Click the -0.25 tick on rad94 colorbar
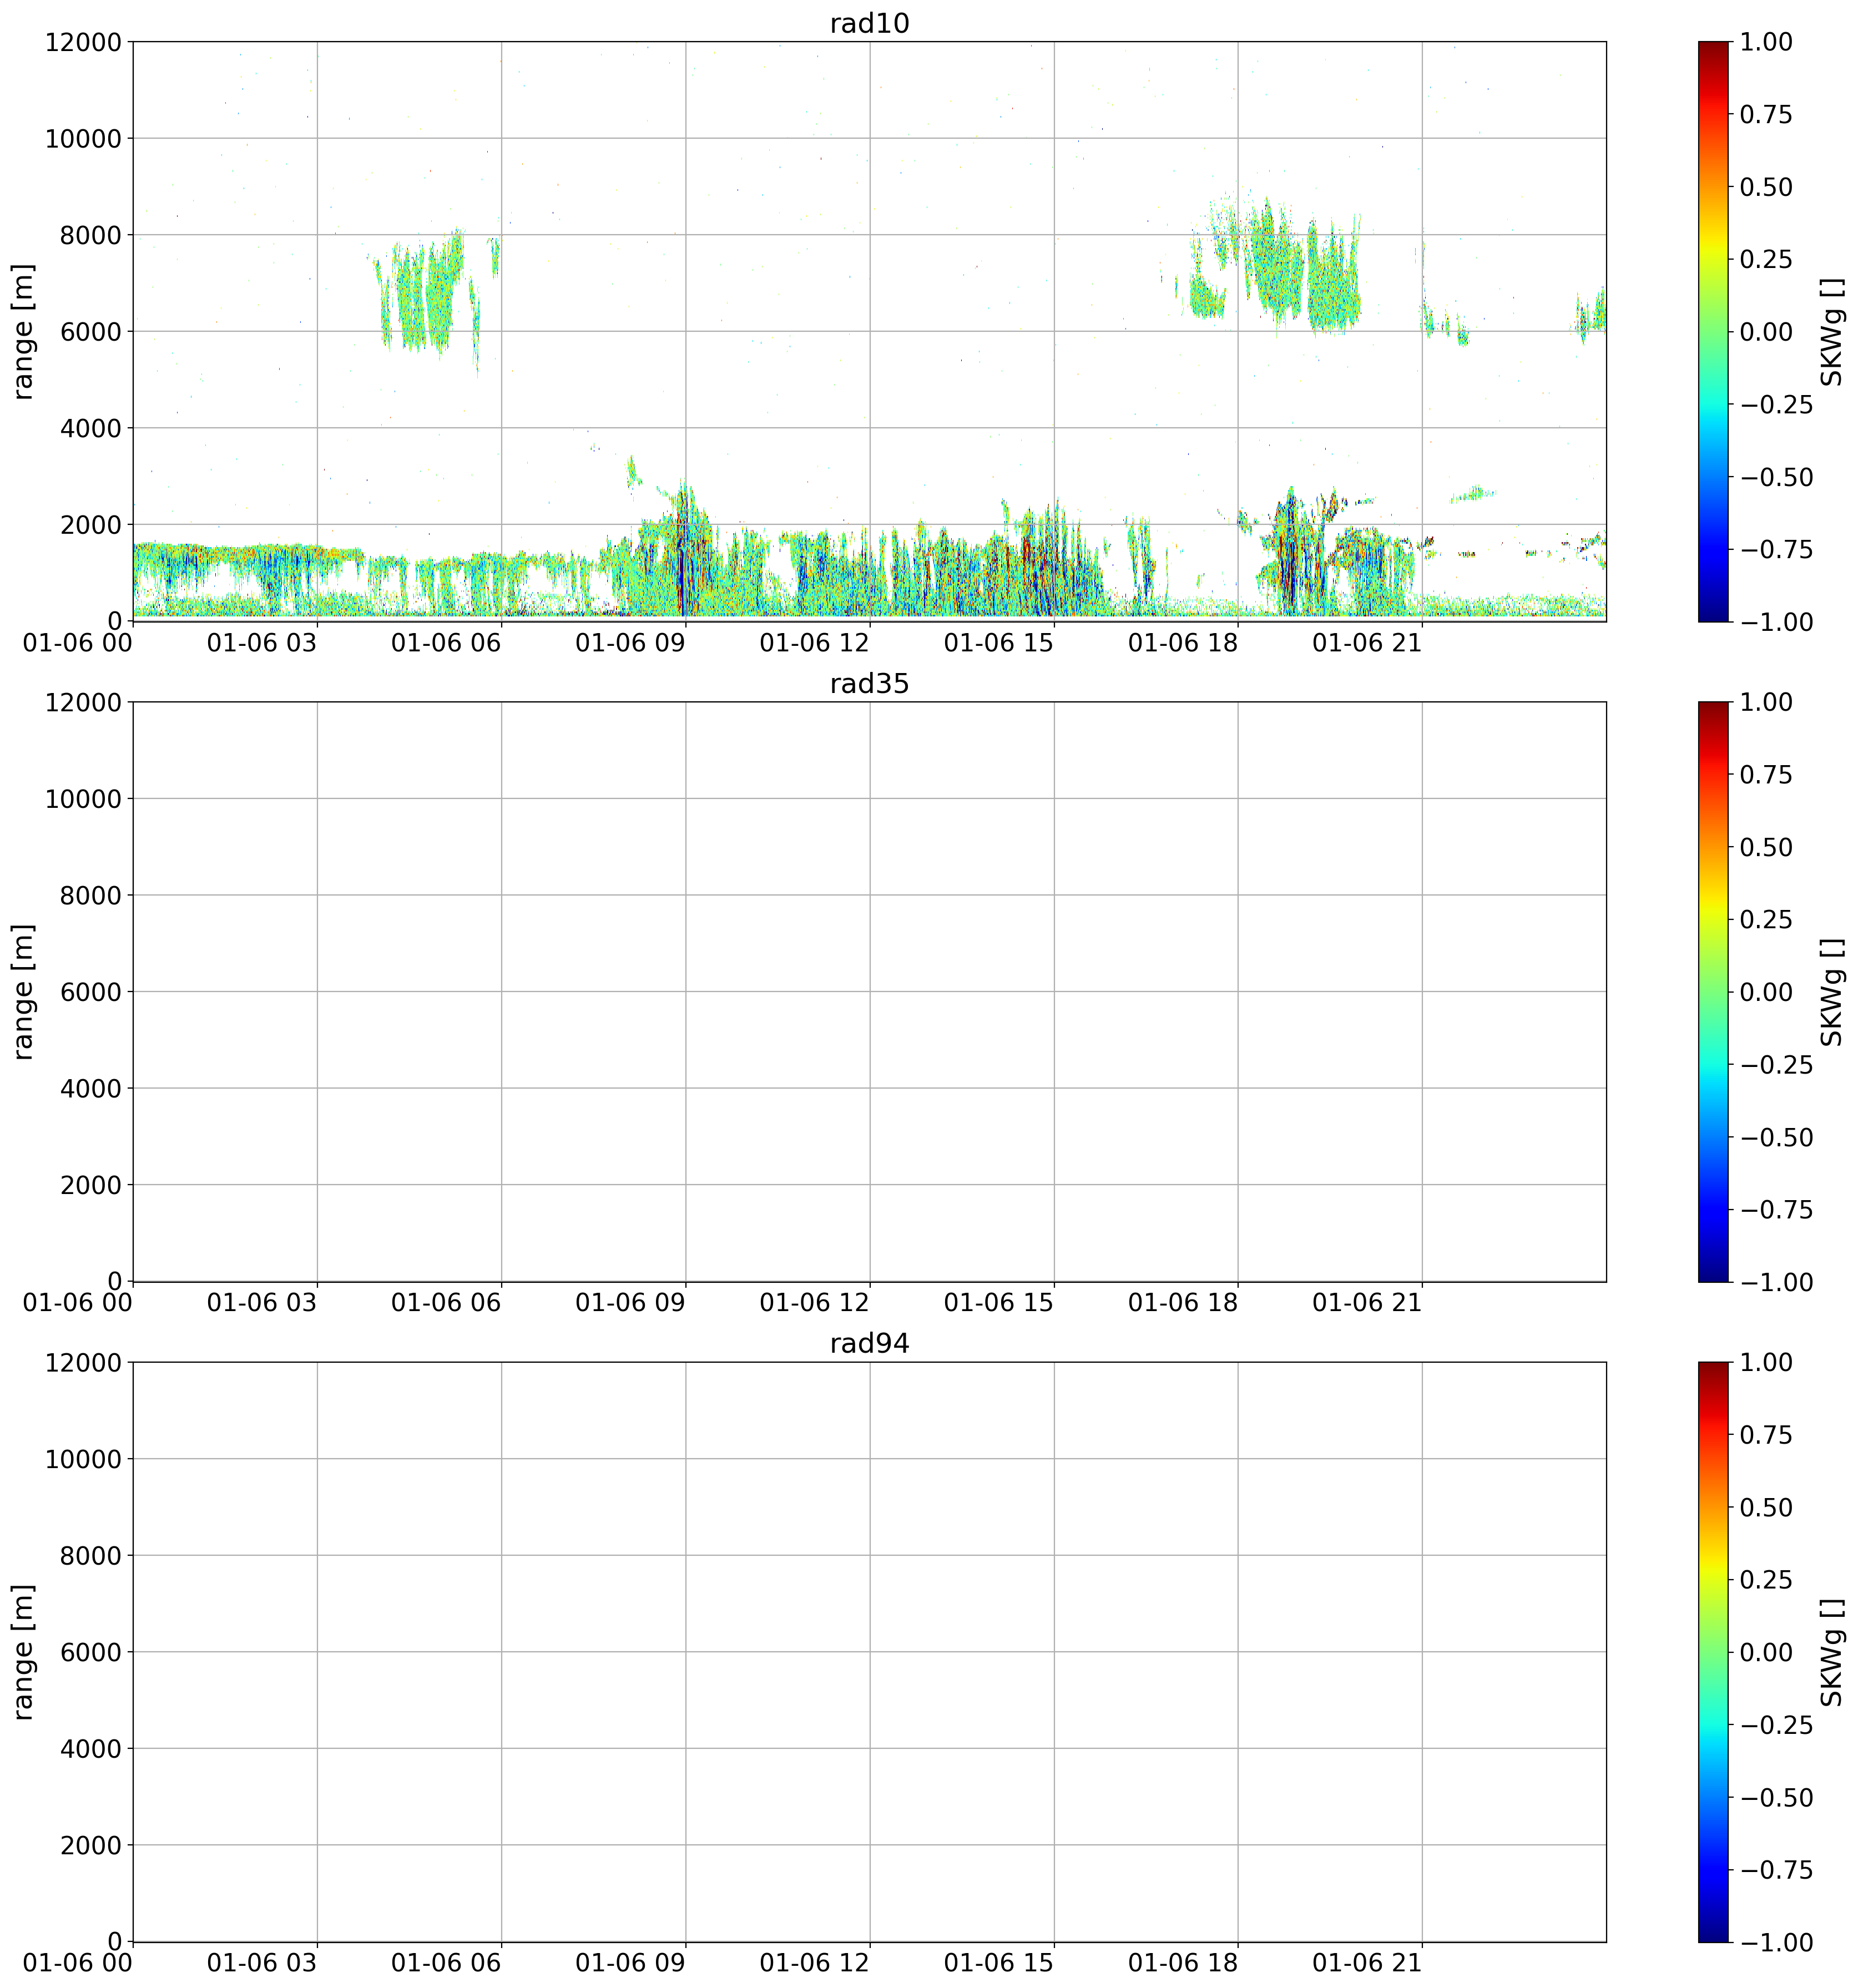The height and width of the screenshot is (1988, 1858). coord(1776,1724)
